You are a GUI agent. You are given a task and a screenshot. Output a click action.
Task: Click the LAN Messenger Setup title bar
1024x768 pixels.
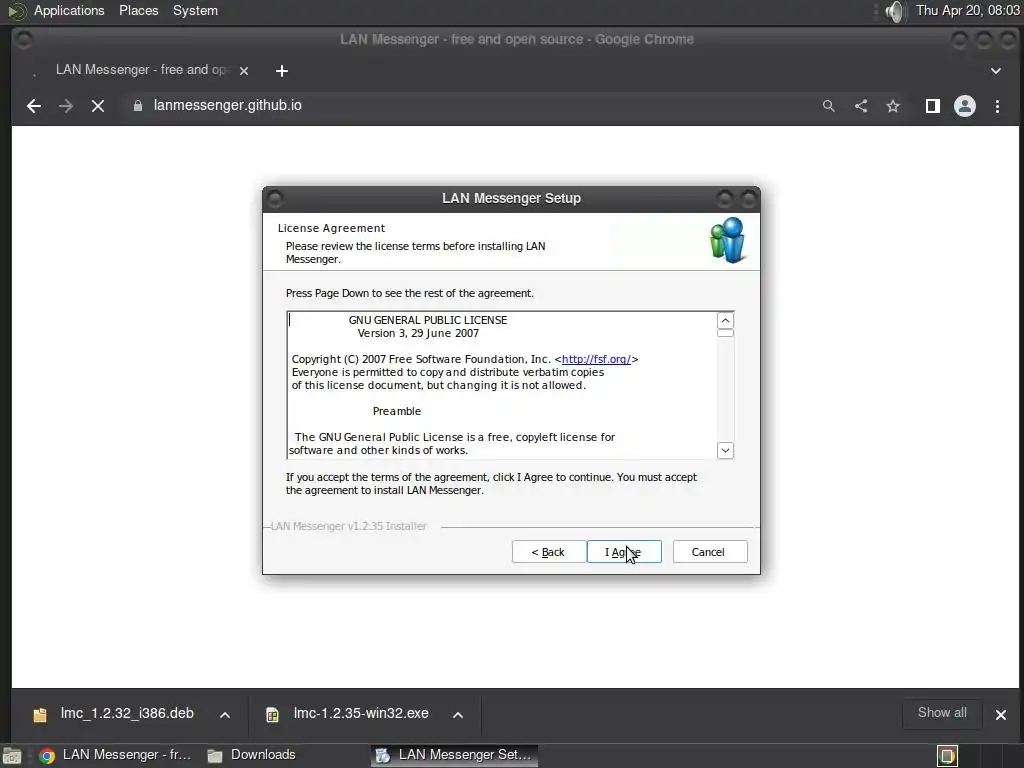(511, 199)
